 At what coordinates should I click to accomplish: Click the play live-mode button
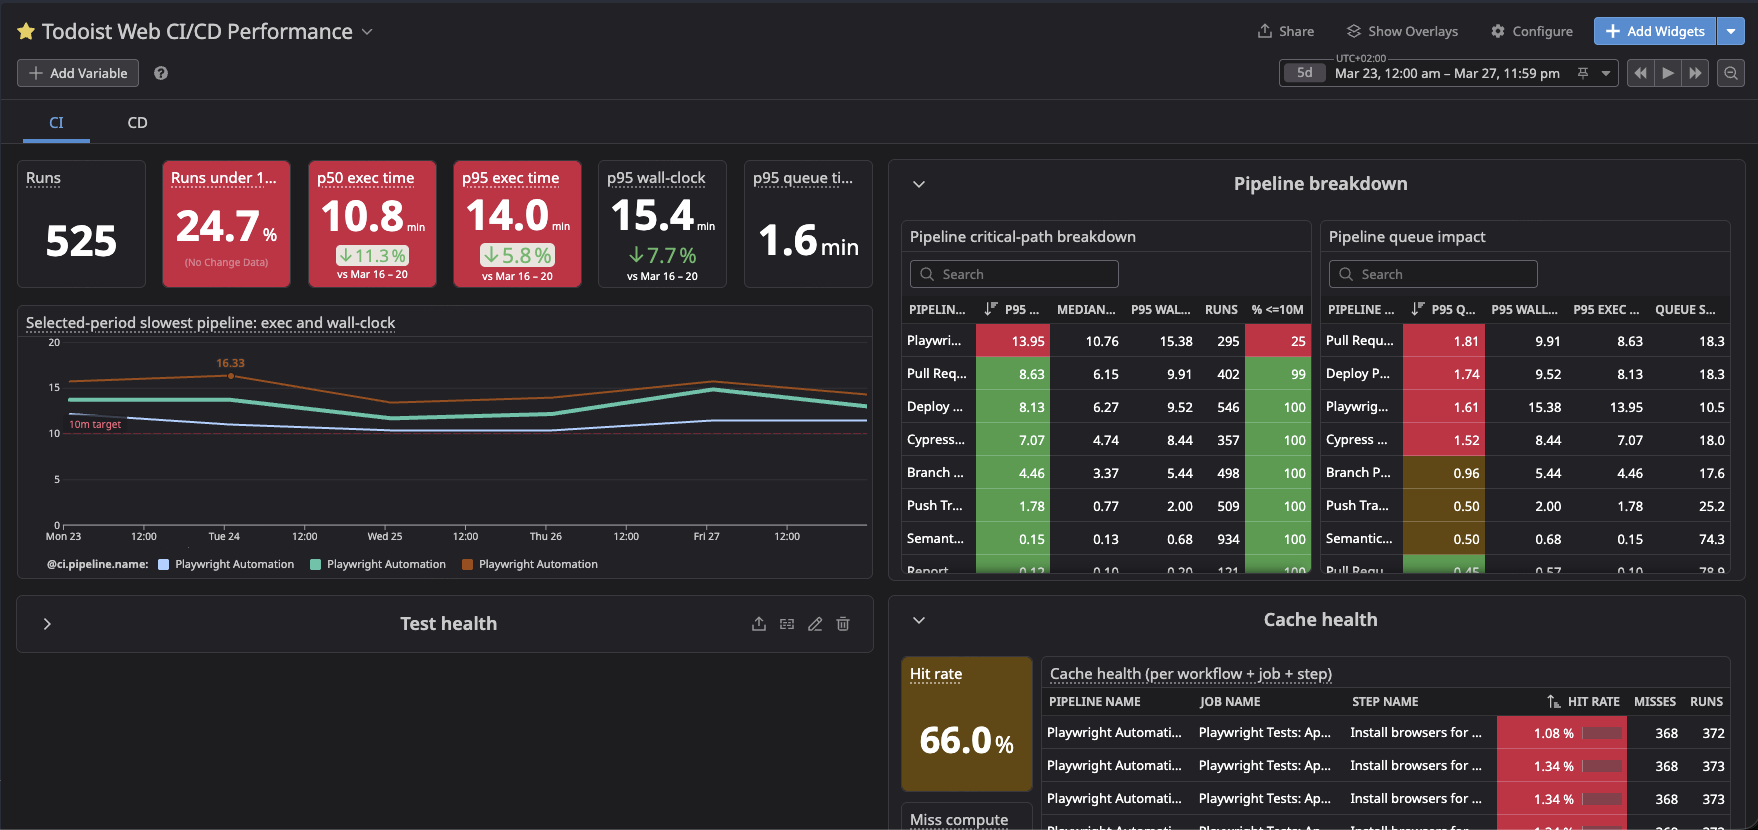click(1667, 73)
